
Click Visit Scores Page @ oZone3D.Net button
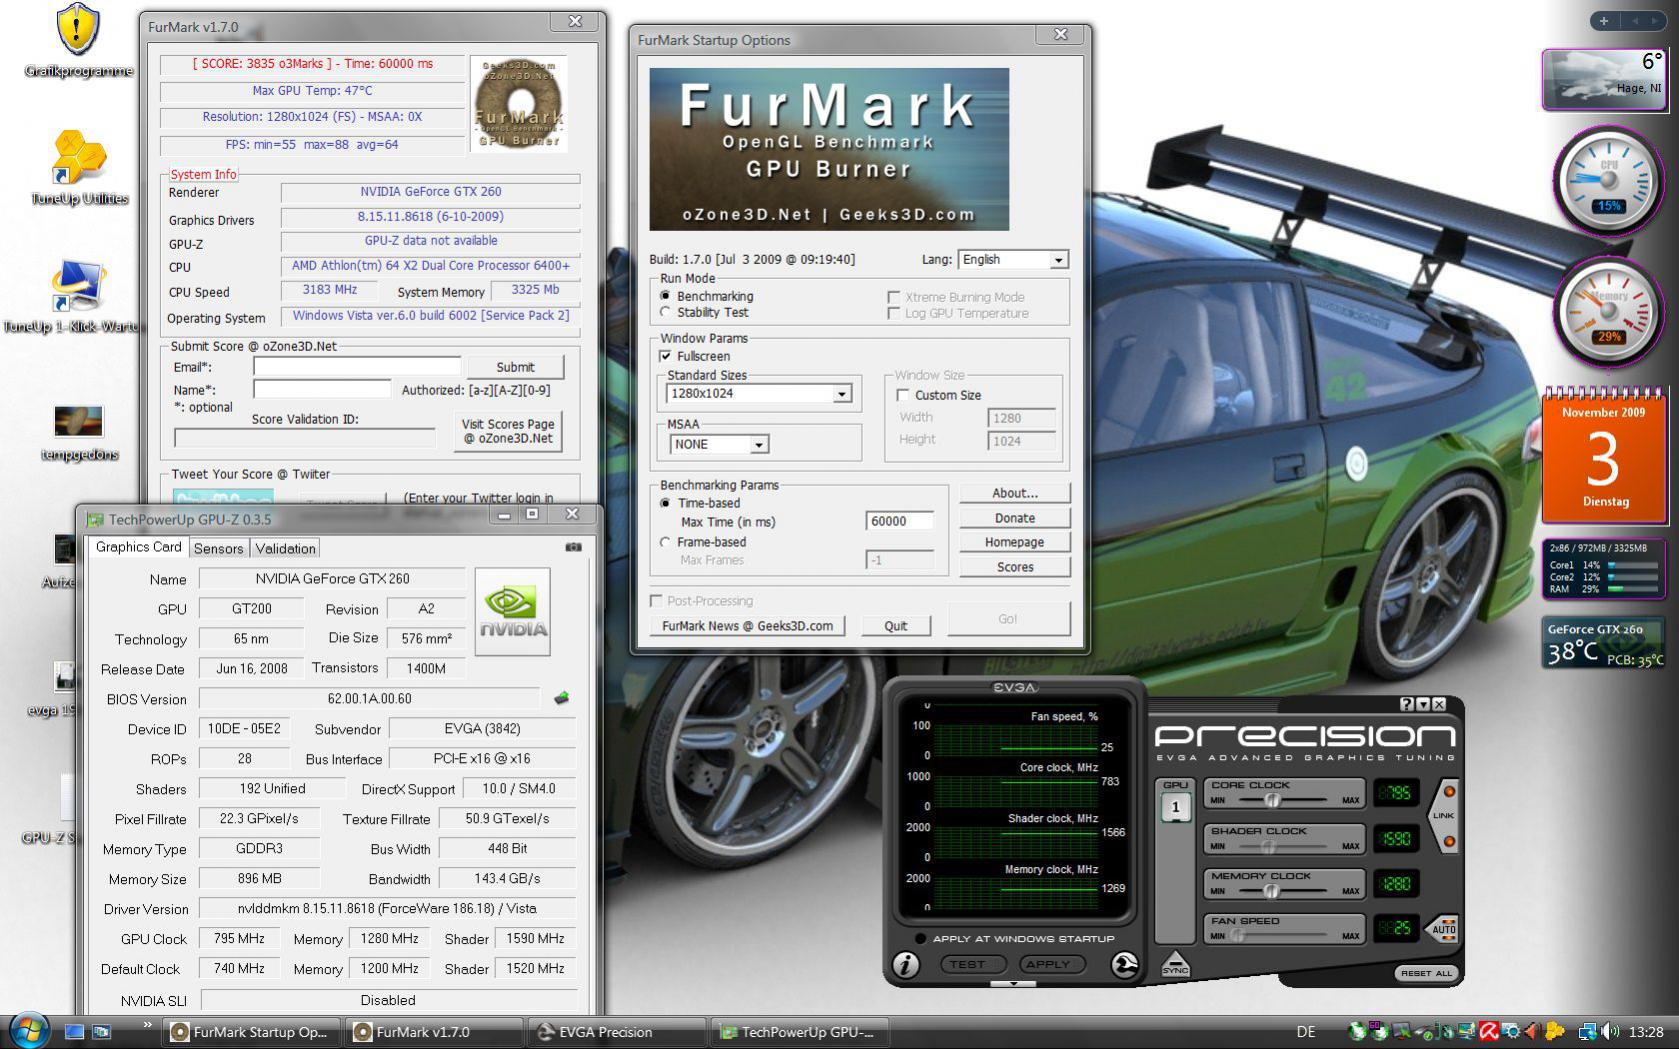pyautogui.click(x=508, y=431)
